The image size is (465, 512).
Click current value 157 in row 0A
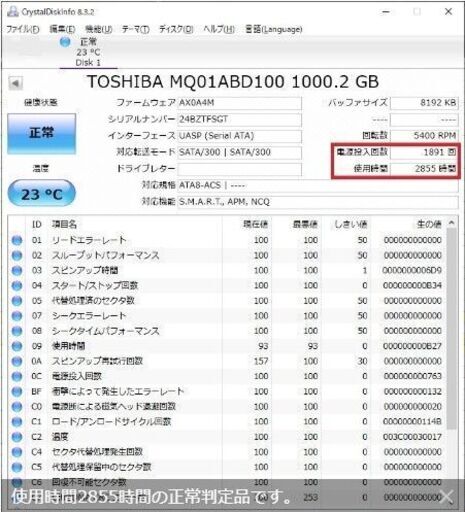[x=261, y=361]
